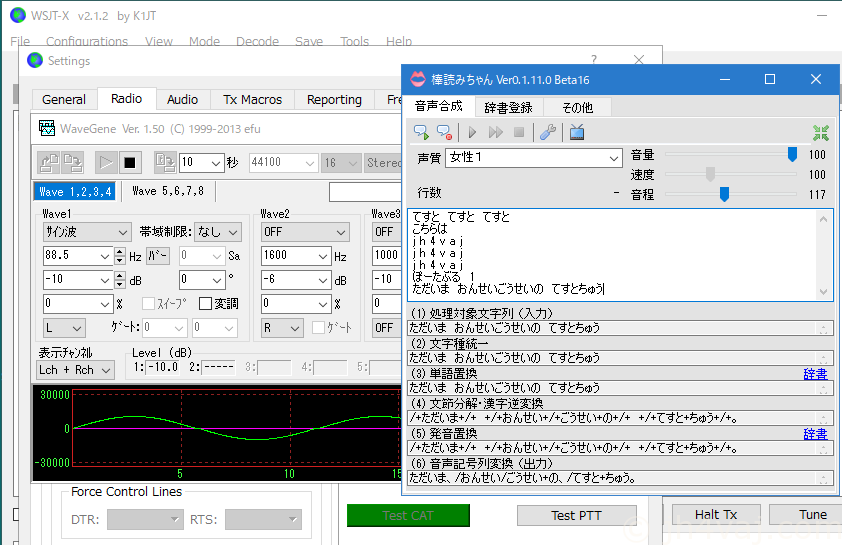This screenshot has width=842, height=545.
Task: Open Wave2 type dropdown showing OFF
Action: [305, 232]
